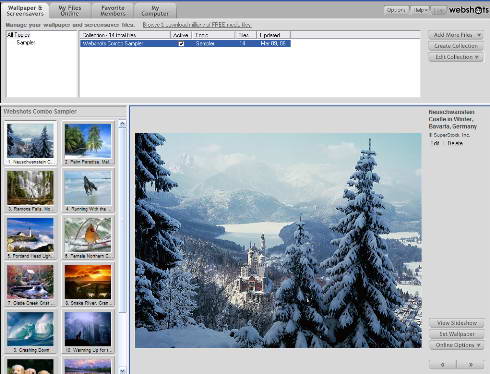
Task: Click the thumbnail list scroll down arrow
Action: tap(122, 370)
